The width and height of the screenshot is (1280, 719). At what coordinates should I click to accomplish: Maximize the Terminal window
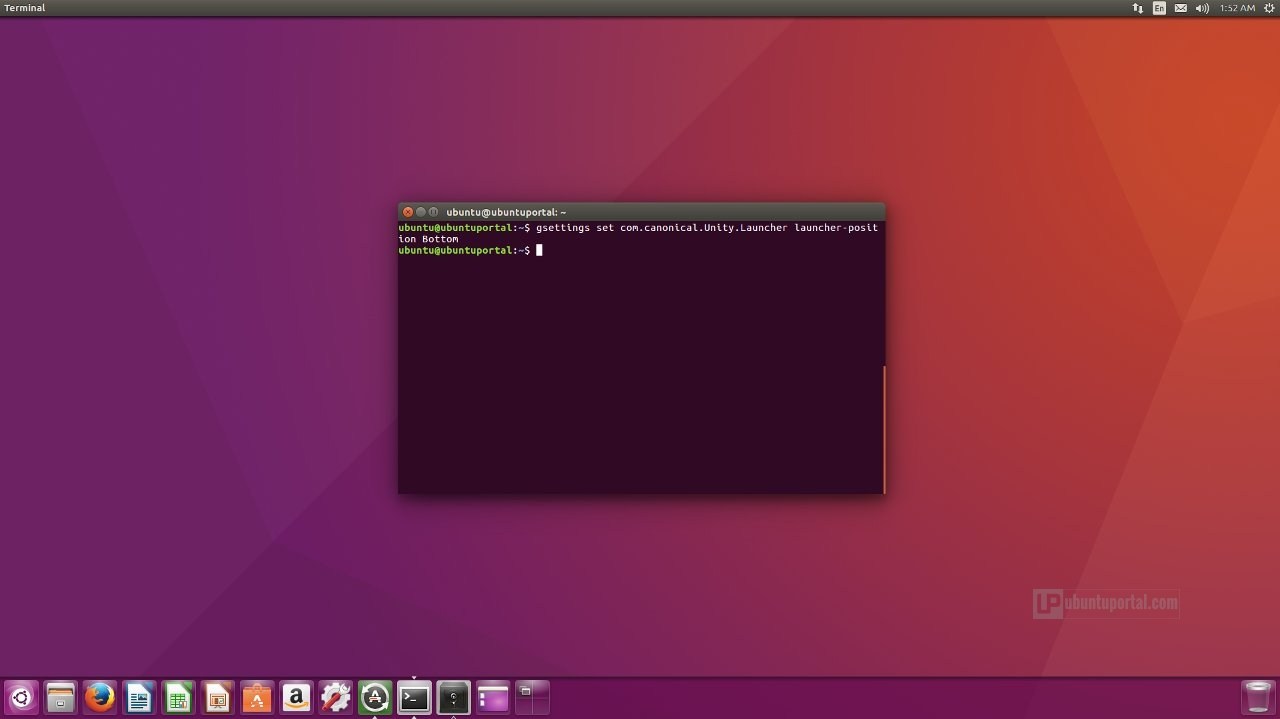point(434,212)
